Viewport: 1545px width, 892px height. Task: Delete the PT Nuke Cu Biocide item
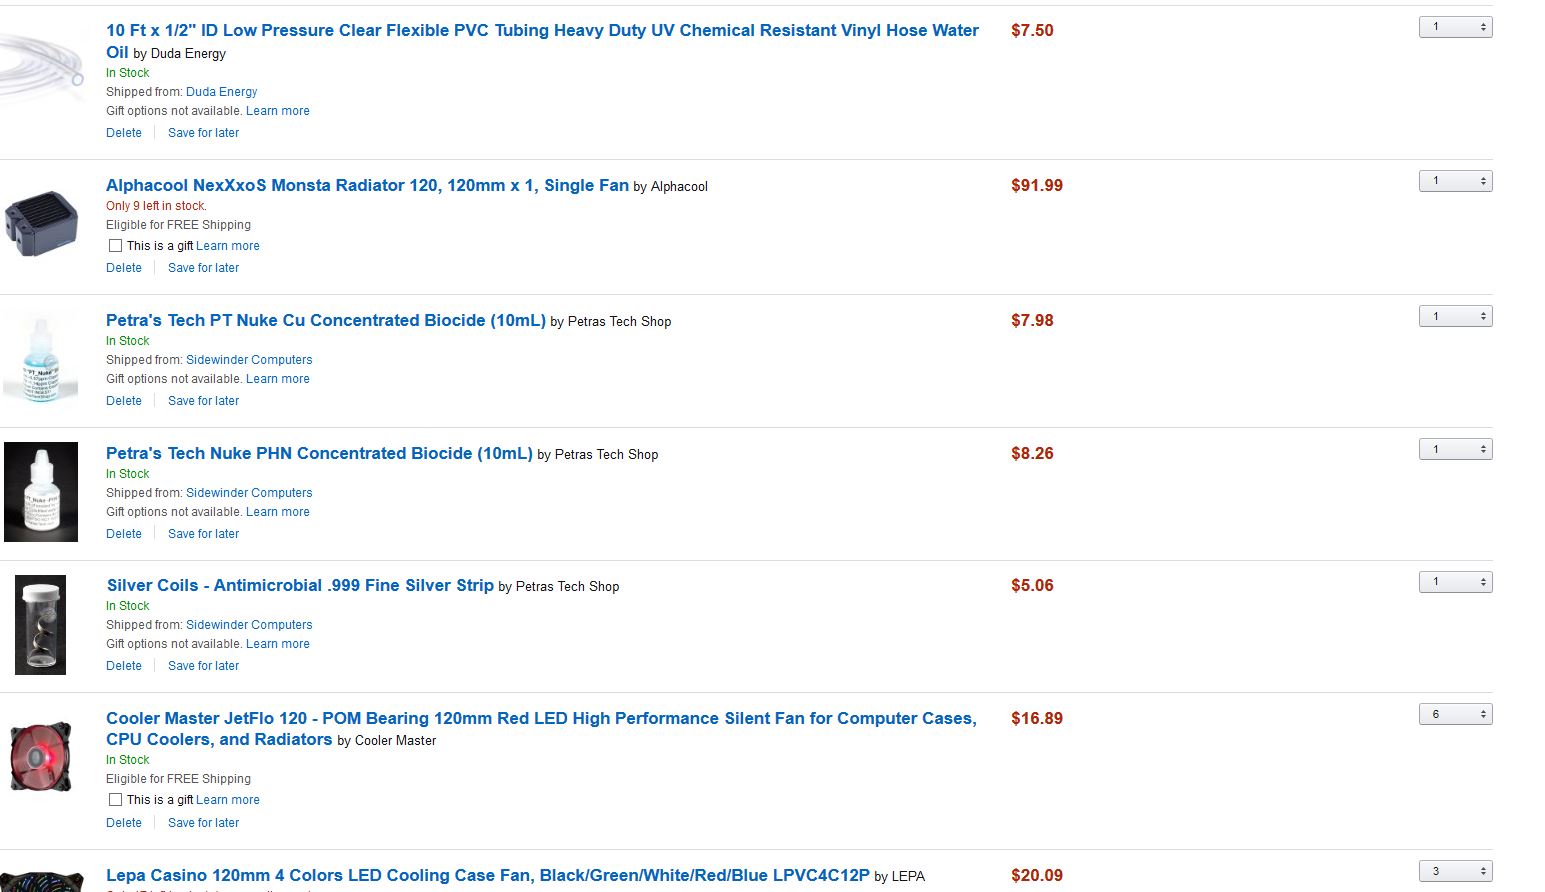pos(124,401)
